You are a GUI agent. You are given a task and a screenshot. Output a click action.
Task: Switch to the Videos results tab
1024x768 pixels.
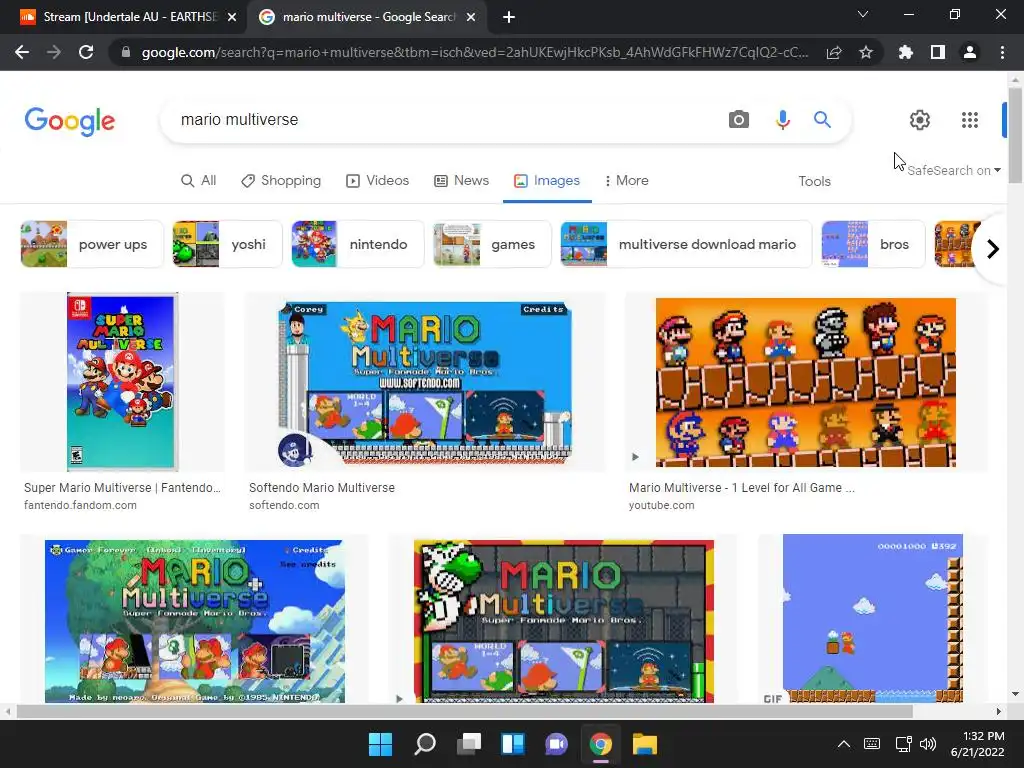(x=377, y=181)
